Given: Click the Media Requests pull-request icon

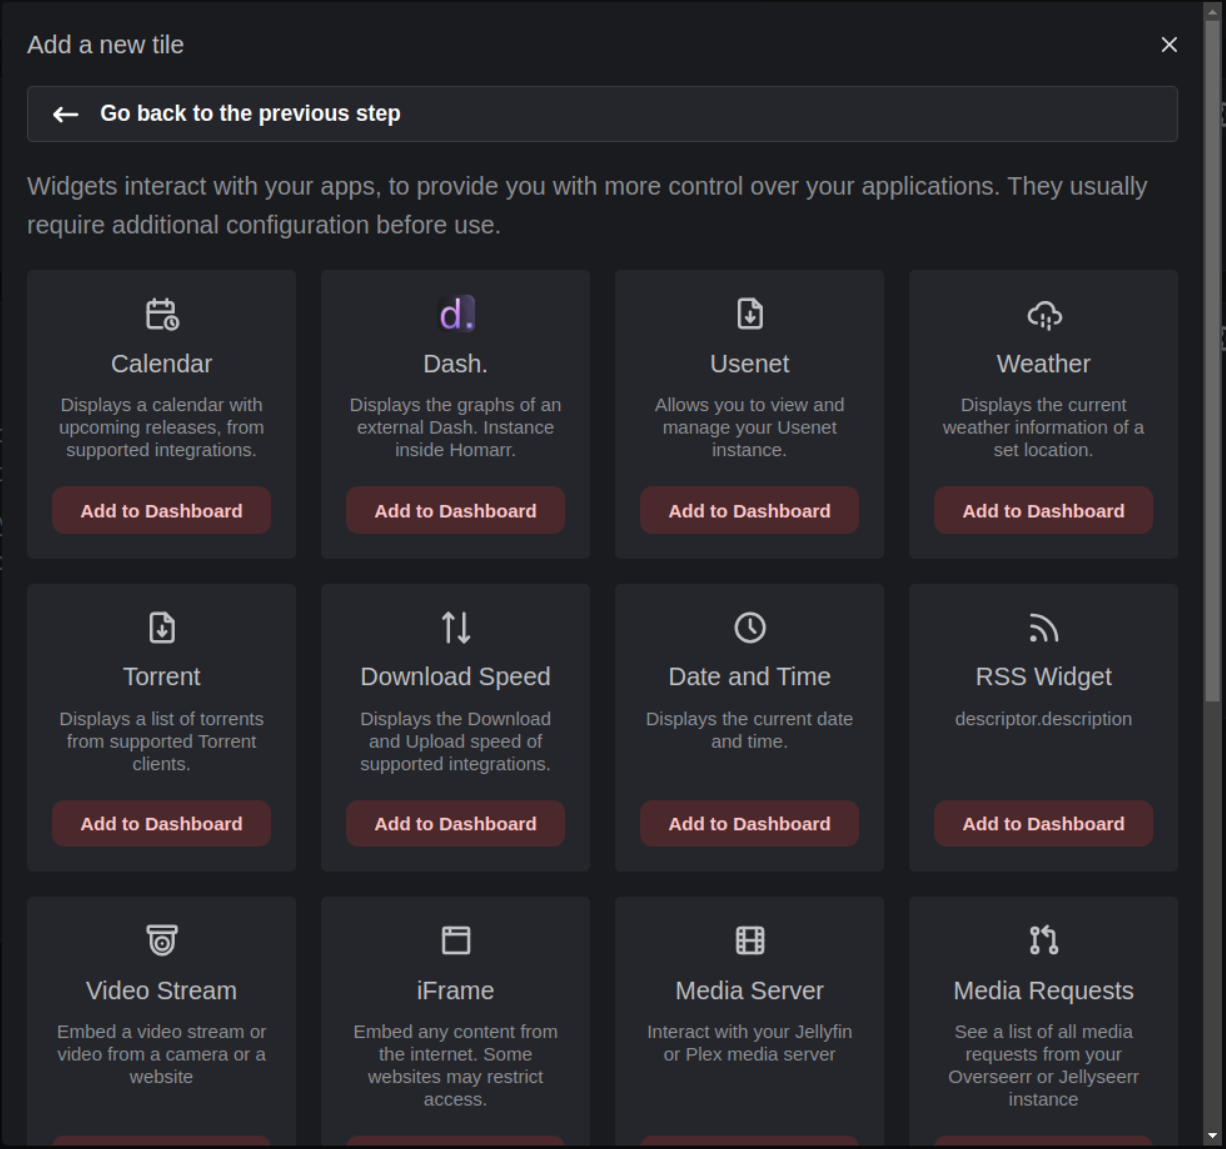Looking at the screenshot, I should (x=1043, y=940).
